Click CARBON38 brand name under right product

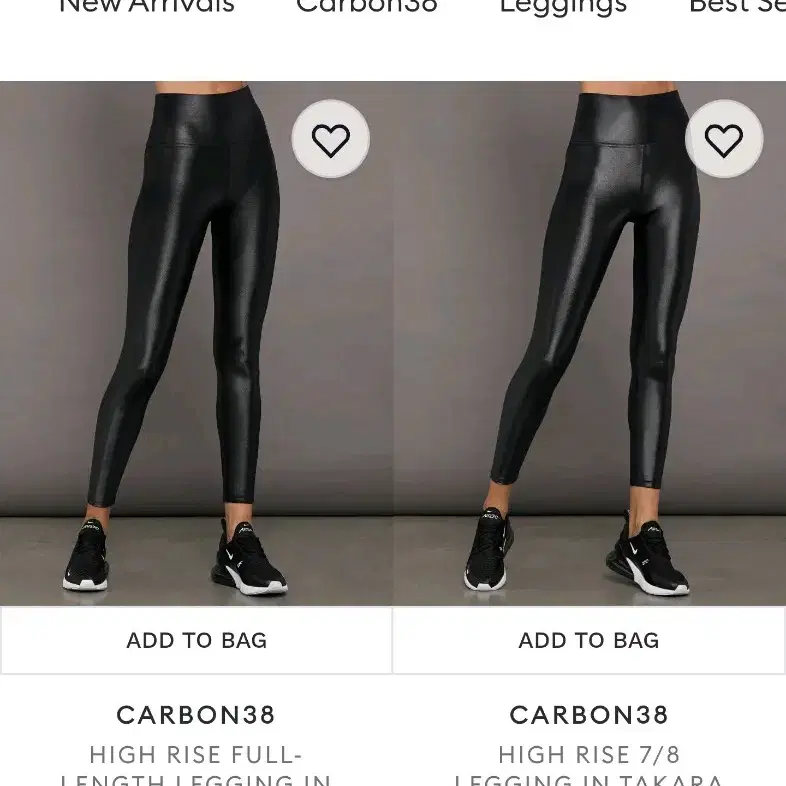click(589, 715)
